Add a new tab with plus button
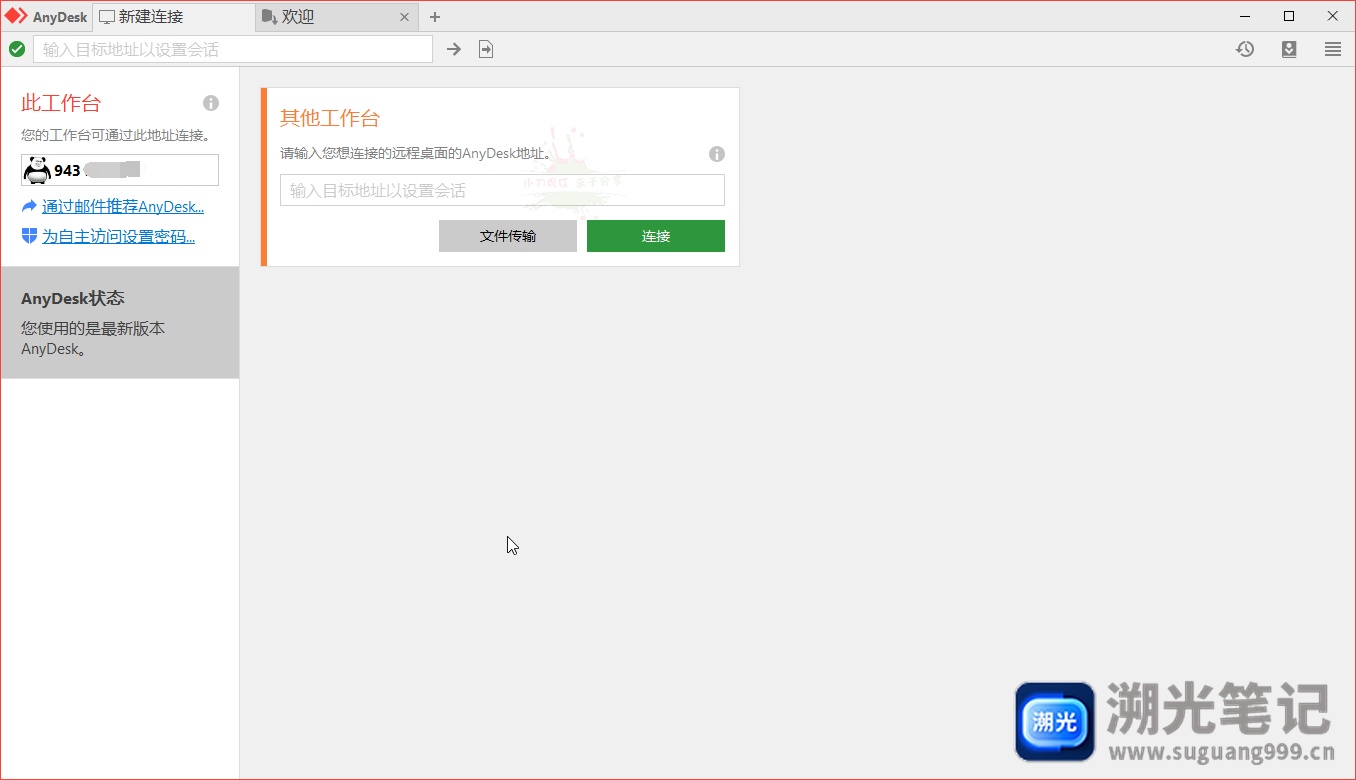 tap(435, 17)
